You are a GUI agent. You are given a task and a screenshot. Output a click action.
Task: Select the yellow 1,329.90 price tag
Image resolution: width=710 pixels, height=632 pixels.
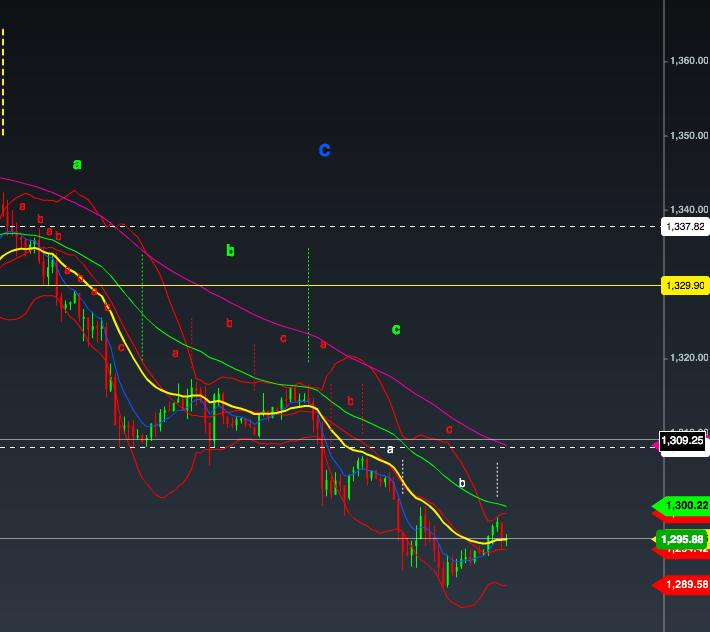[685, 286]
